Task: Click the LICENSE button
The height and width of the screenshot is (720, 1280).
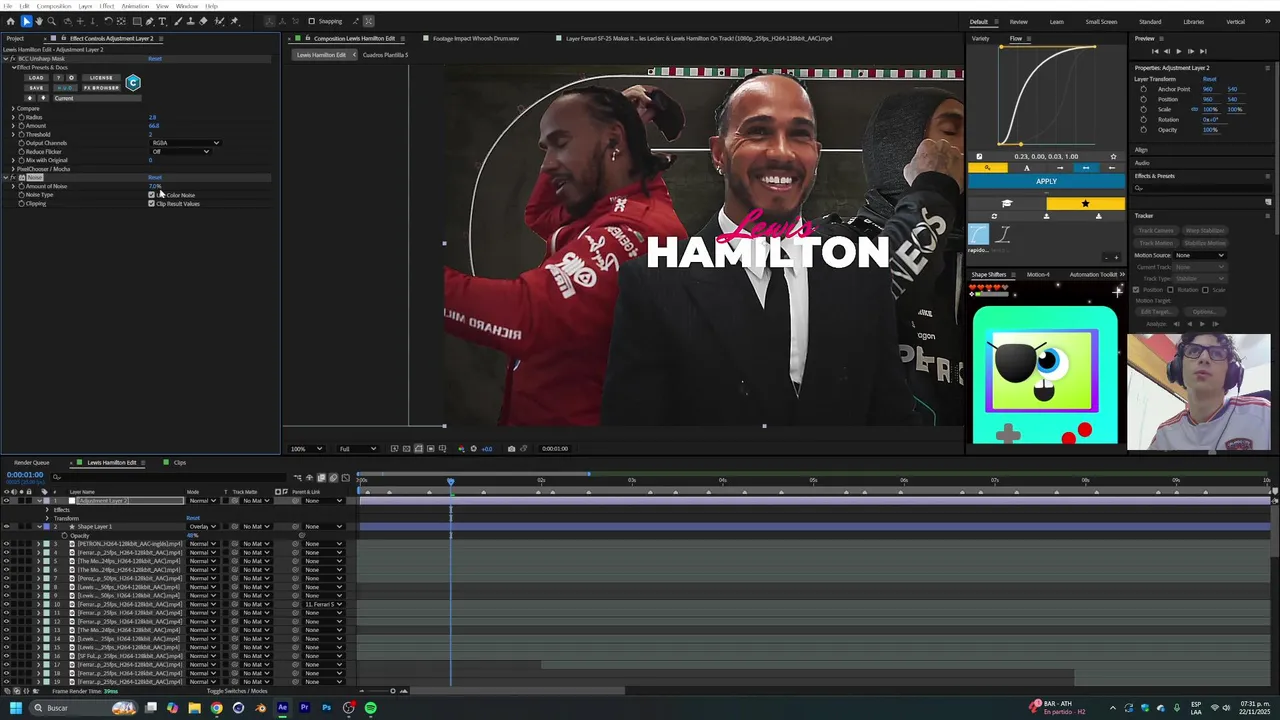Action: [101, 78]
